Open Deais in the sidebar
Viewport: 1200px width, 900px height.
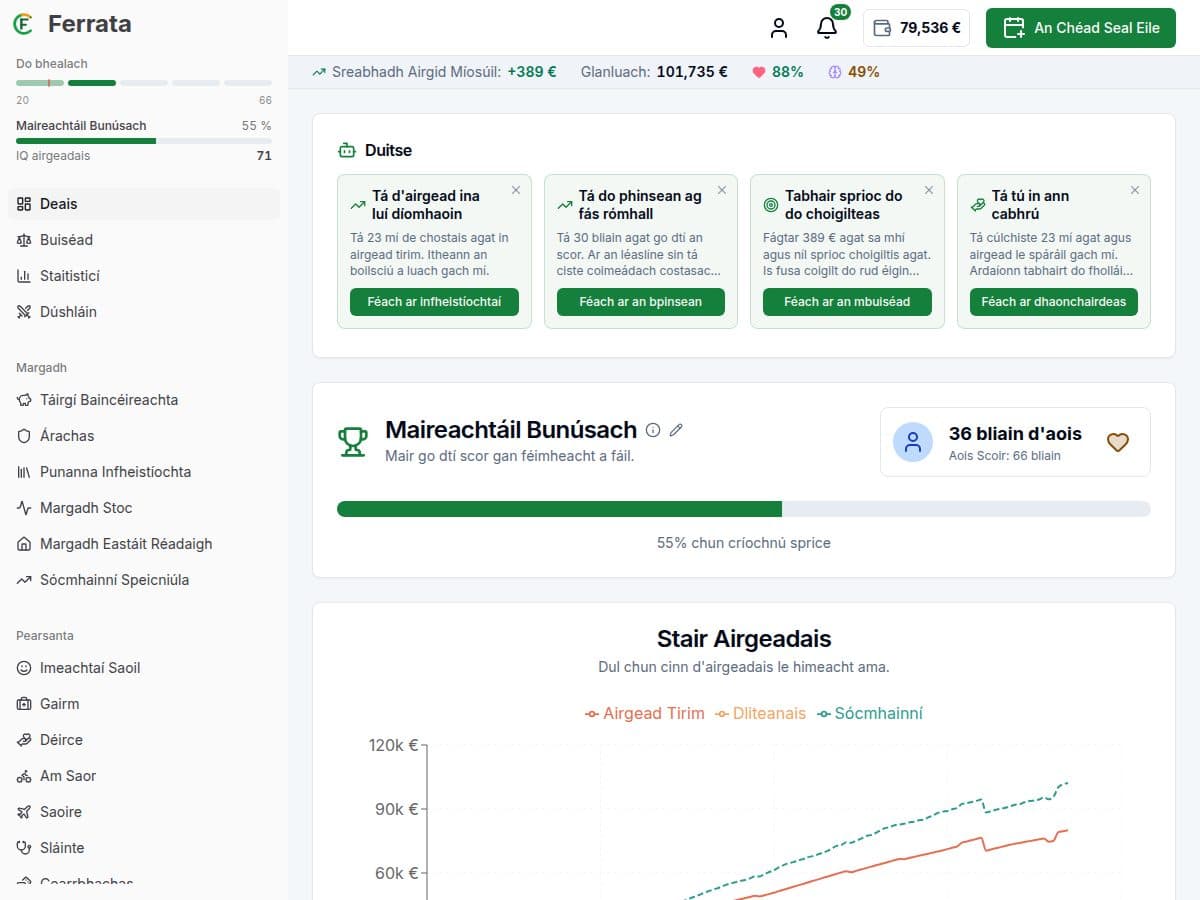tap(144, 204)
